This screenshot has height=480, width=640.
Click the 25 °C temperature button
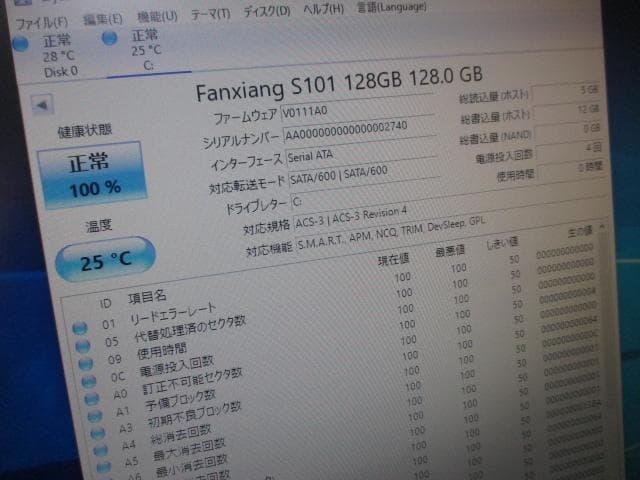[105, 259]
